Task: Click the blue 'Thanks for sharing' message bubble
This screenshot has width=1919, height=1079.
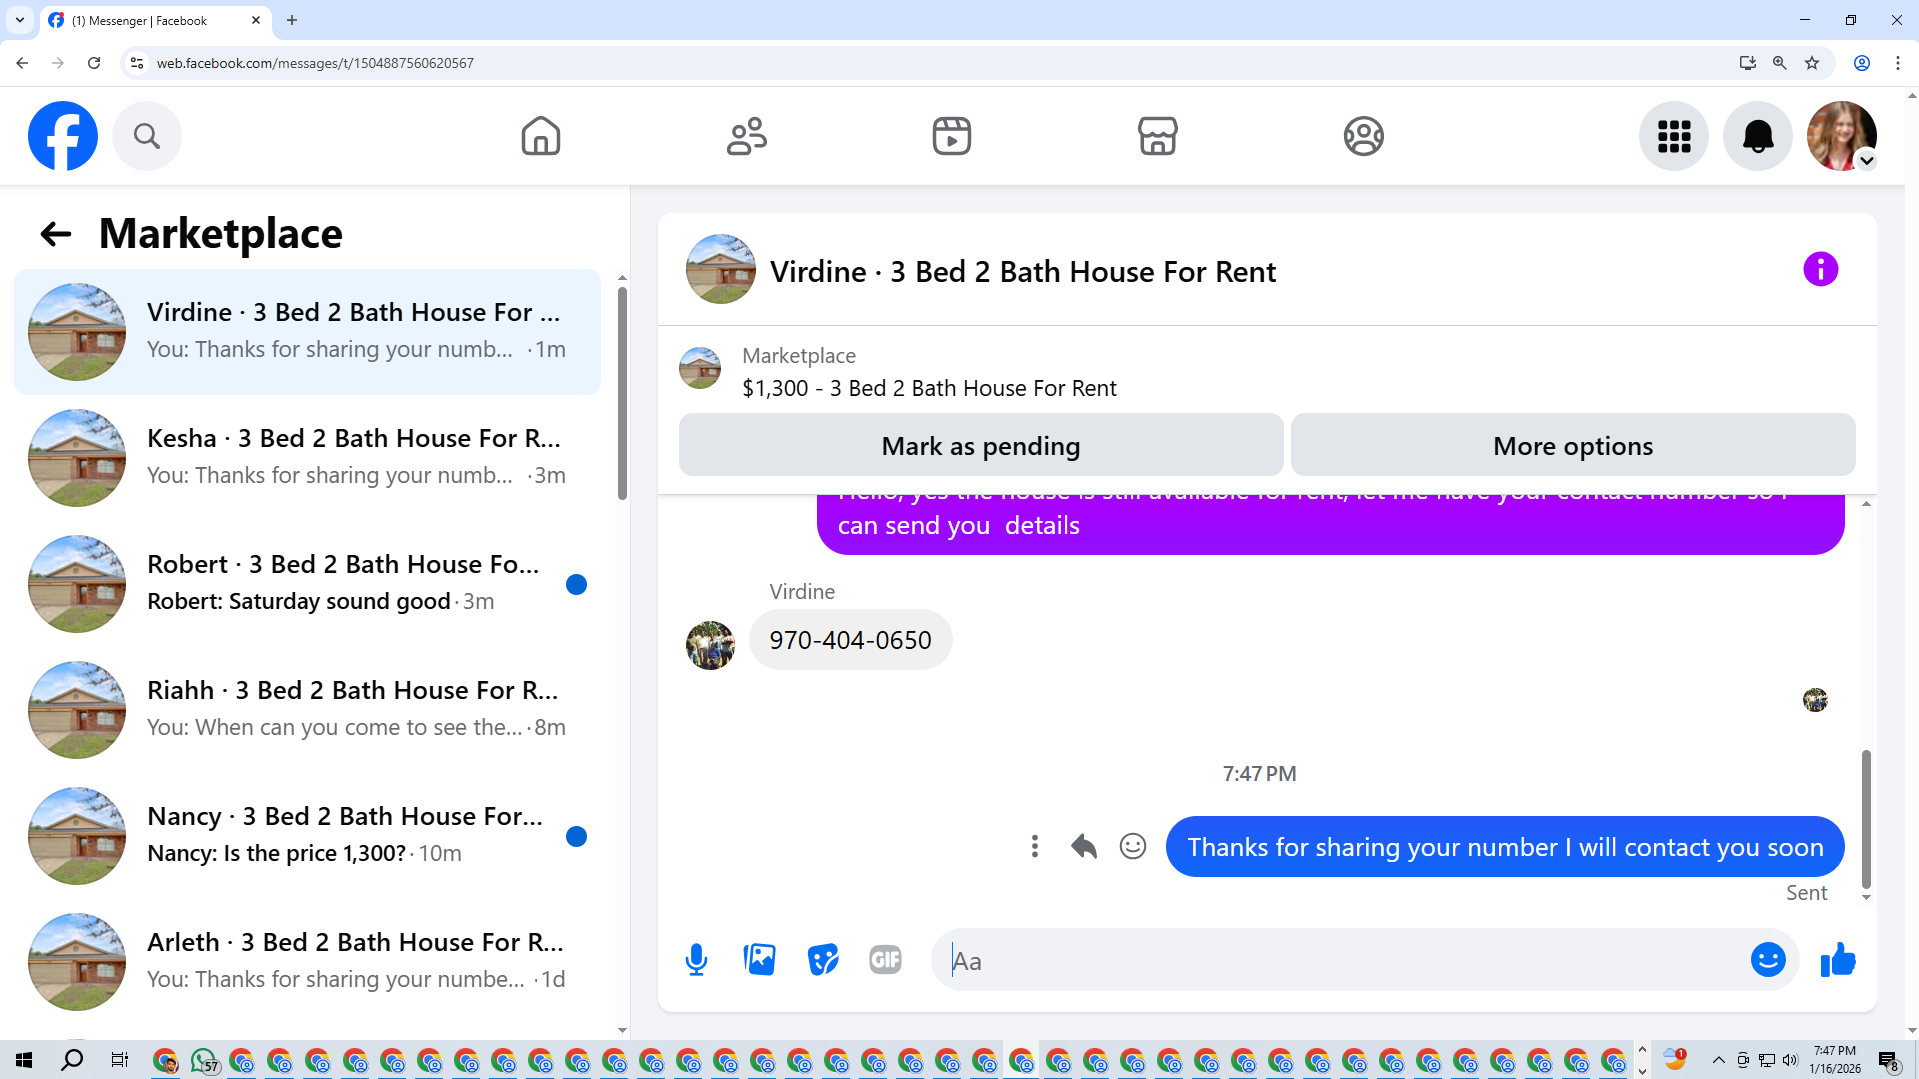Action: point(1505,847)
